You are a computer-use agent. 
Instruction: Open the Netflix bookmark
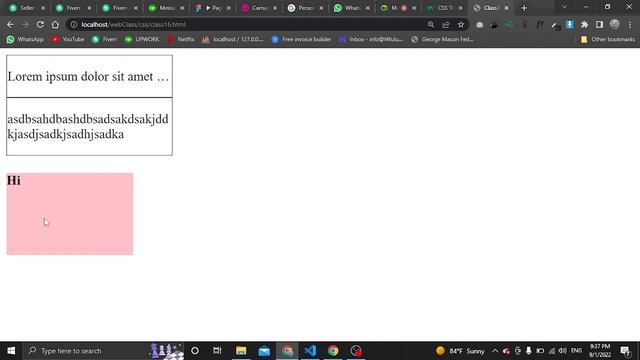pyautogui.click(x=180, y=39)
